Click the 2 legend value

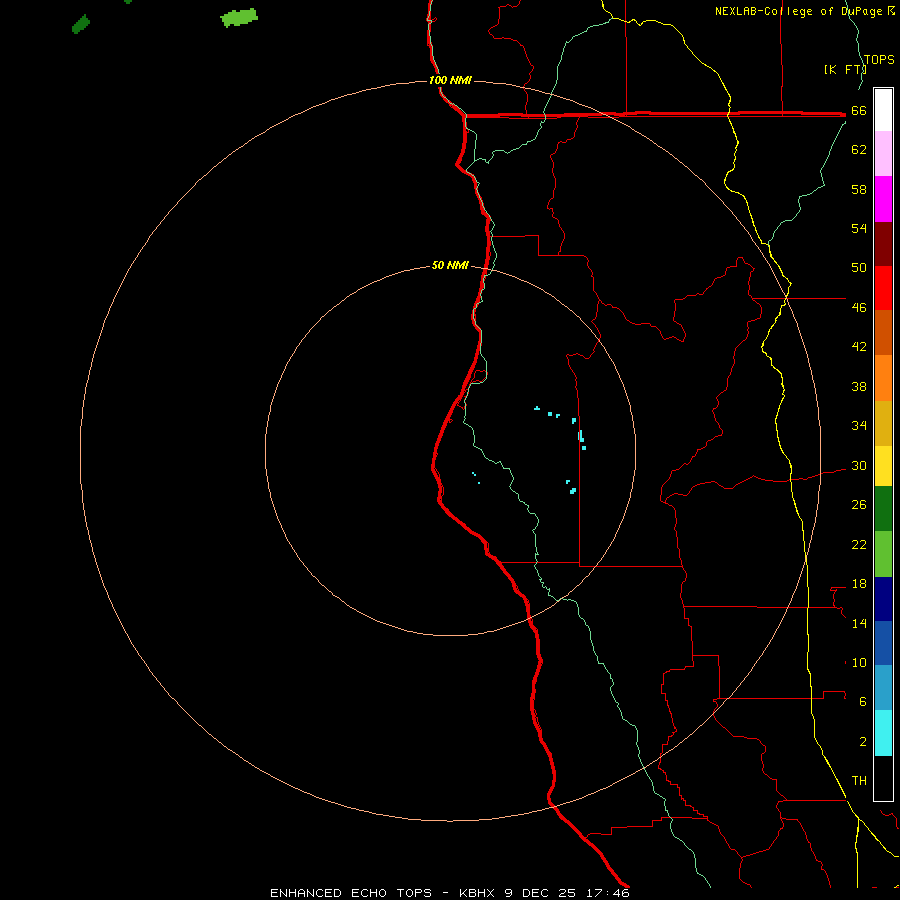pyautogui.click(x=863, y=742)
